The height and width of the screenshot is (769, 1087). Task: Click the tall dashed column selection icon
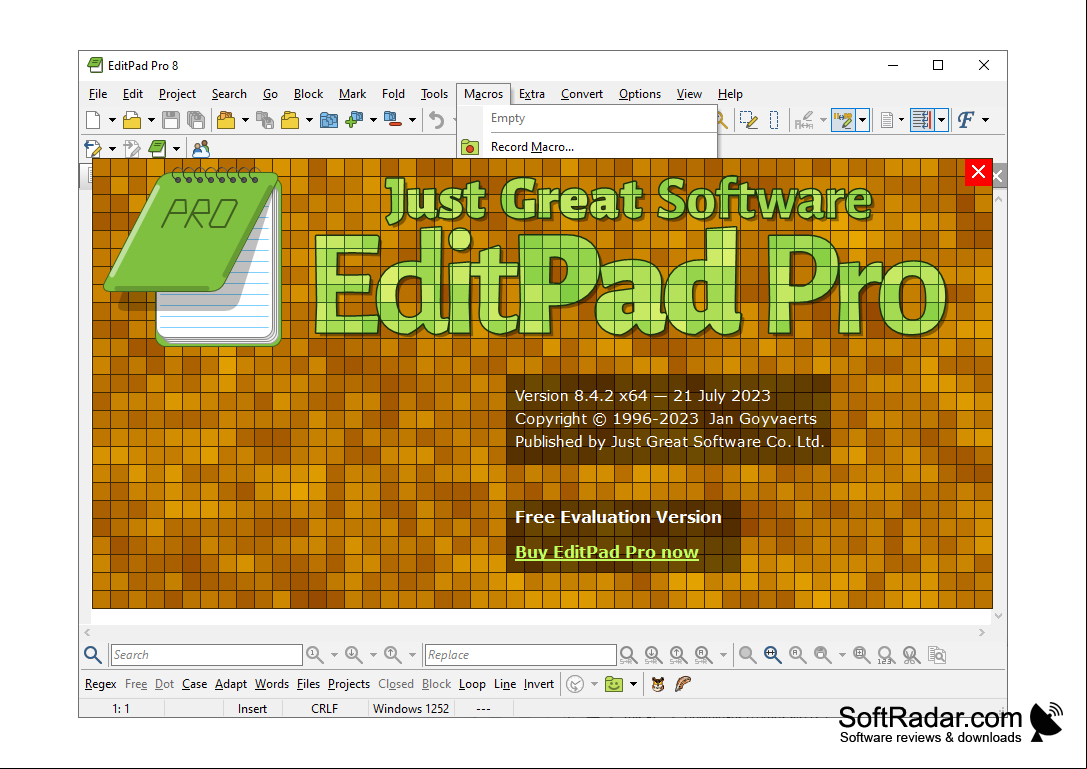click(774, 120)
